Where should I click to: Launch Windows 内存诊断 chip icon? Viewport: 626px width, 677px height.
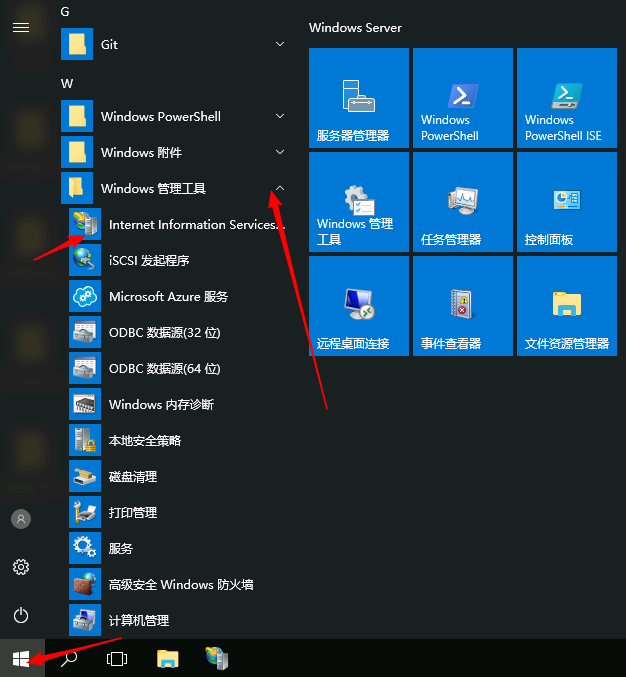pyautogui.click(x=85, y=404)
